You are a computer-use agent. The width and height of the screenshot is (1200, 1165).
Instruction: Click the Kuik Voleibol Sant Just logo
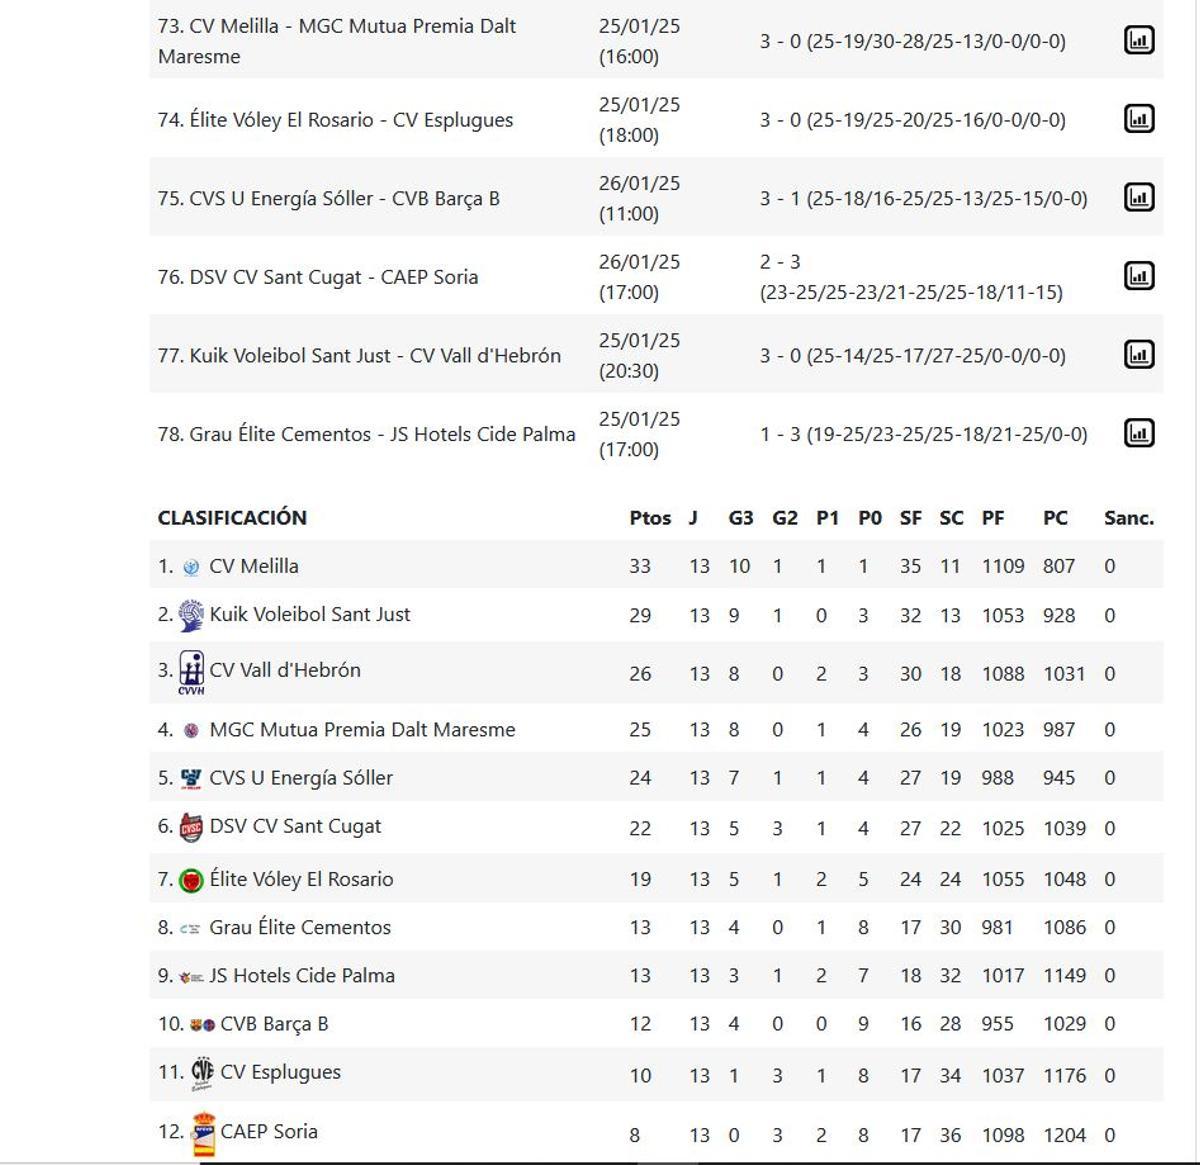coord(190,613)
